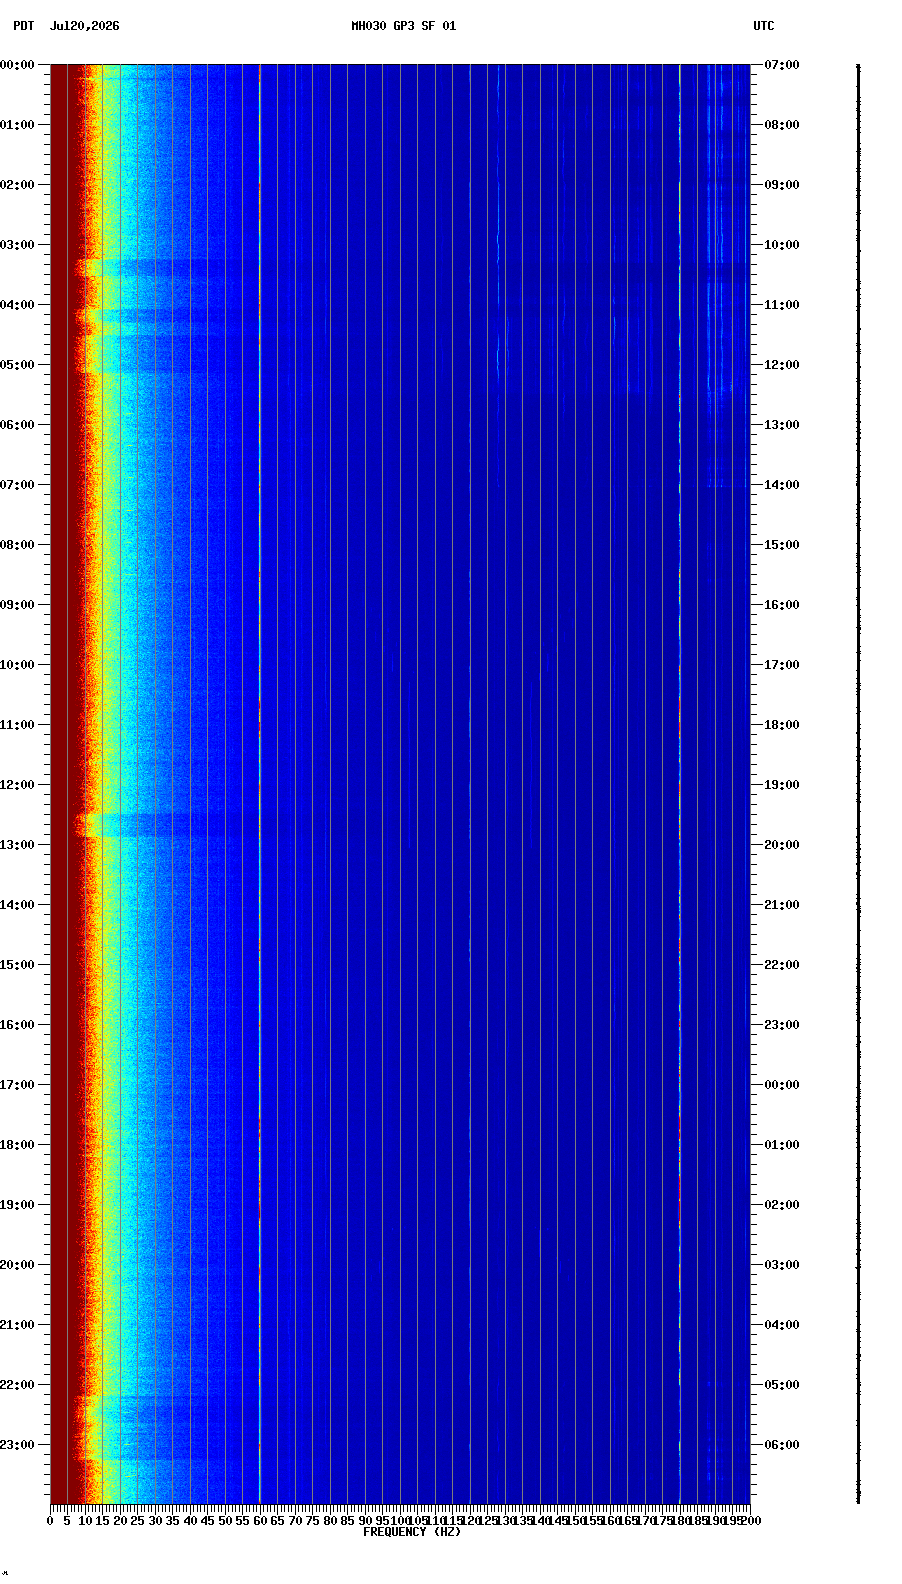The width and height of the screenshot is (902, 1584).
Task: Click the 30 Hz frequency axis label
Action: 155,1521
